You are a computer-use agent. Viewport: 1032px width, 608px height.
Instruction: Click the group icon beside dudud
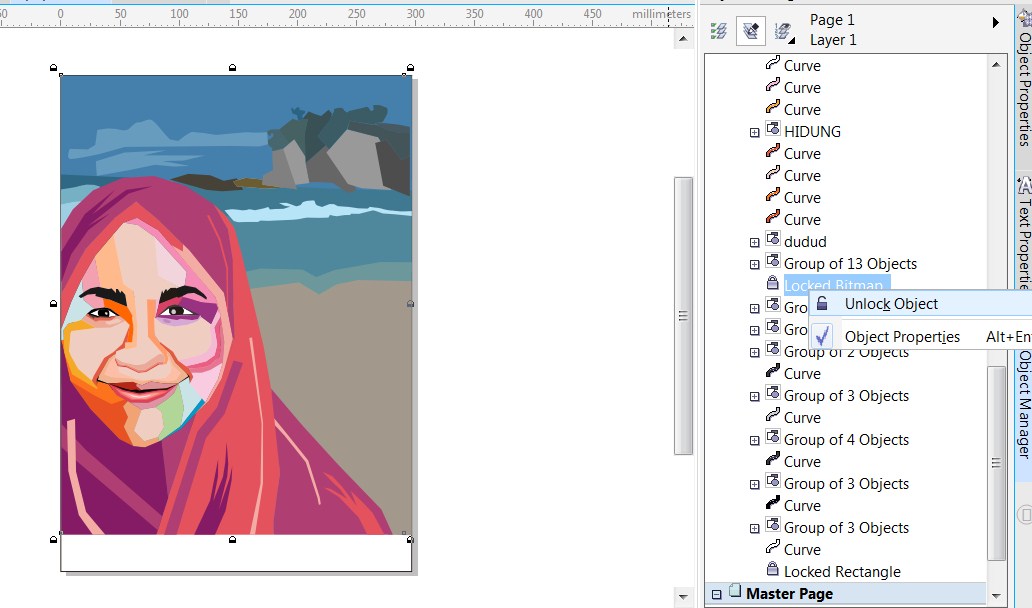pos(772,241)
